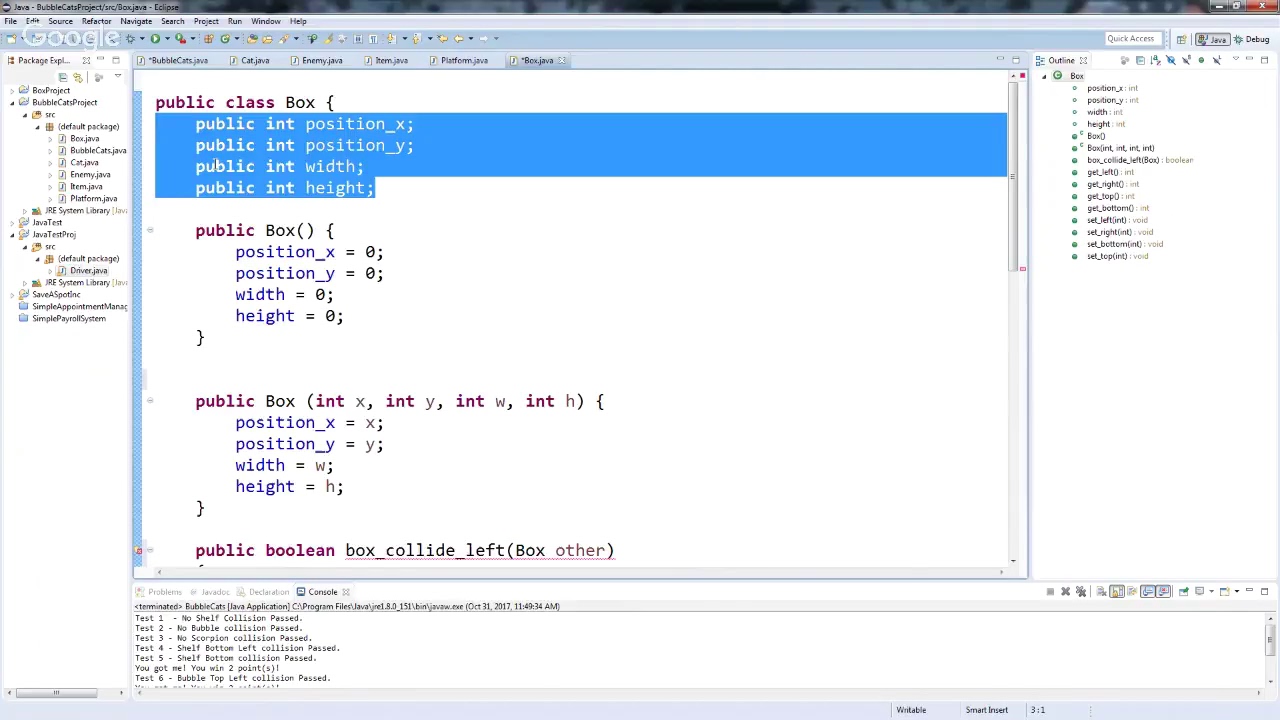This screenshot has height=720, width=1280.
Task: Toggle Word Wrap icon in Console toolbar
Action: (x=1132, y=591)
